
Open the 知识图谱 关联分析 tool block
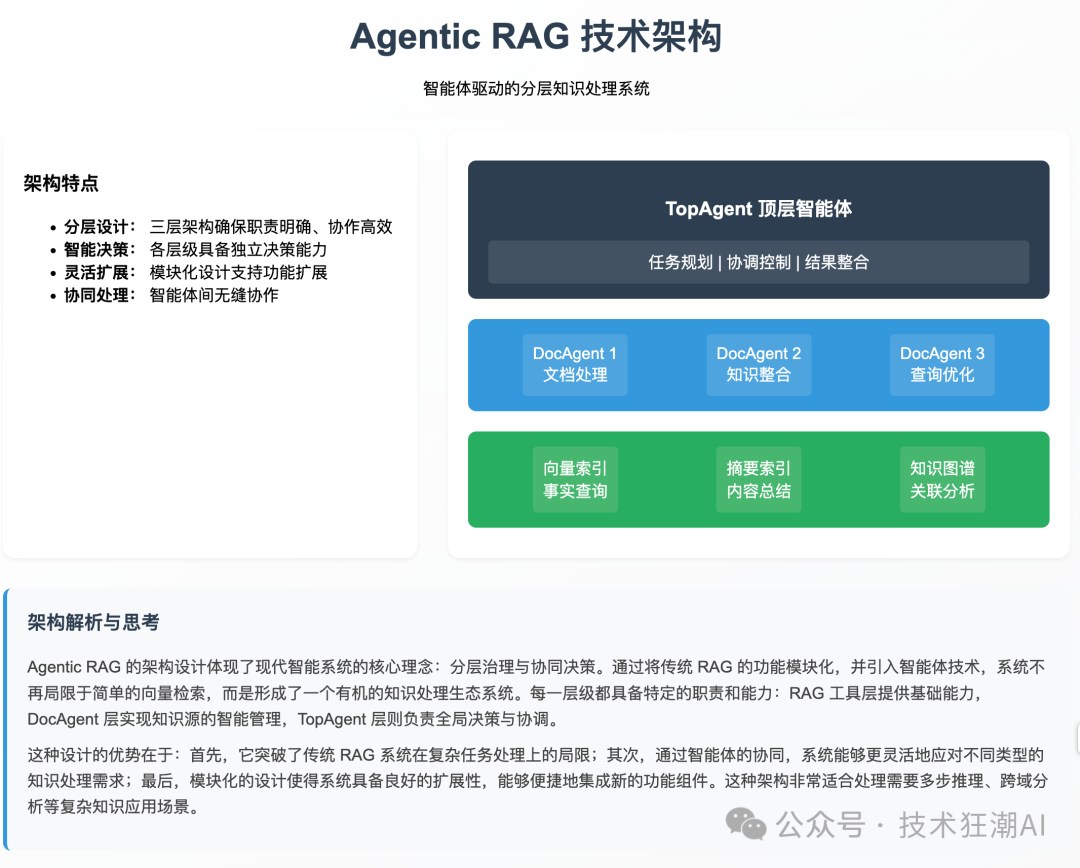tap(942, 480)
